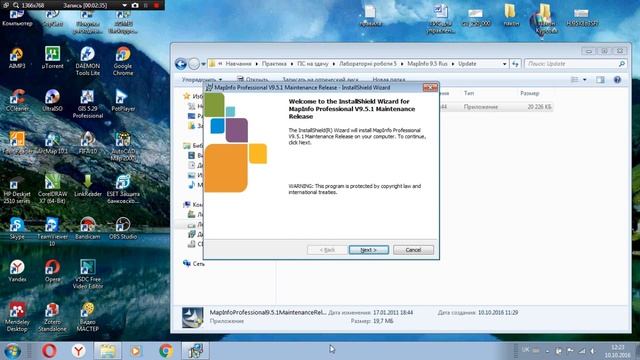Open the LinkReader desktop shortcut
Viewport: 640px width, 360px height.
pos(88,186)
